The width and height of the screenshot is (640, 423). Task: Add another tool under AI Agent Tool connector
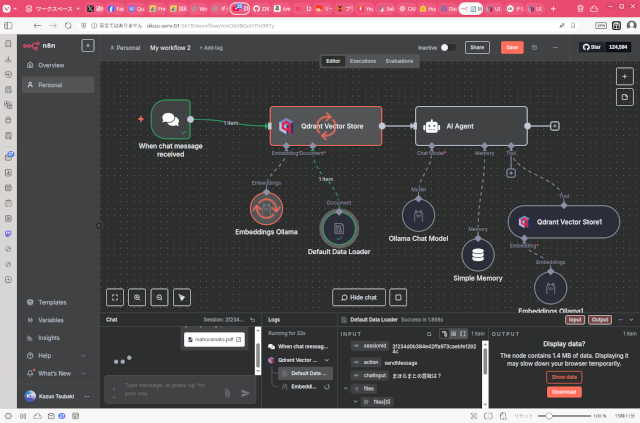click(x=511, y=173)
